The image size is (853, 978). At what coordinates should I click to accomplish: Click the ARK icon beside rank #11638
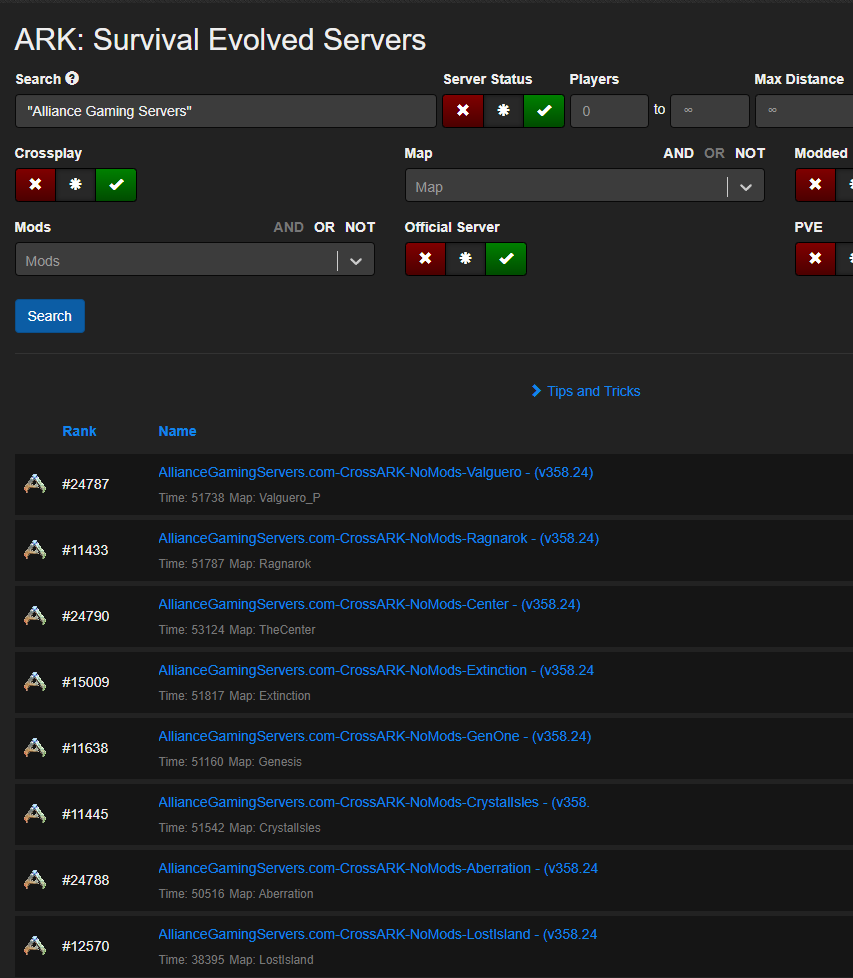click(35, 748)
